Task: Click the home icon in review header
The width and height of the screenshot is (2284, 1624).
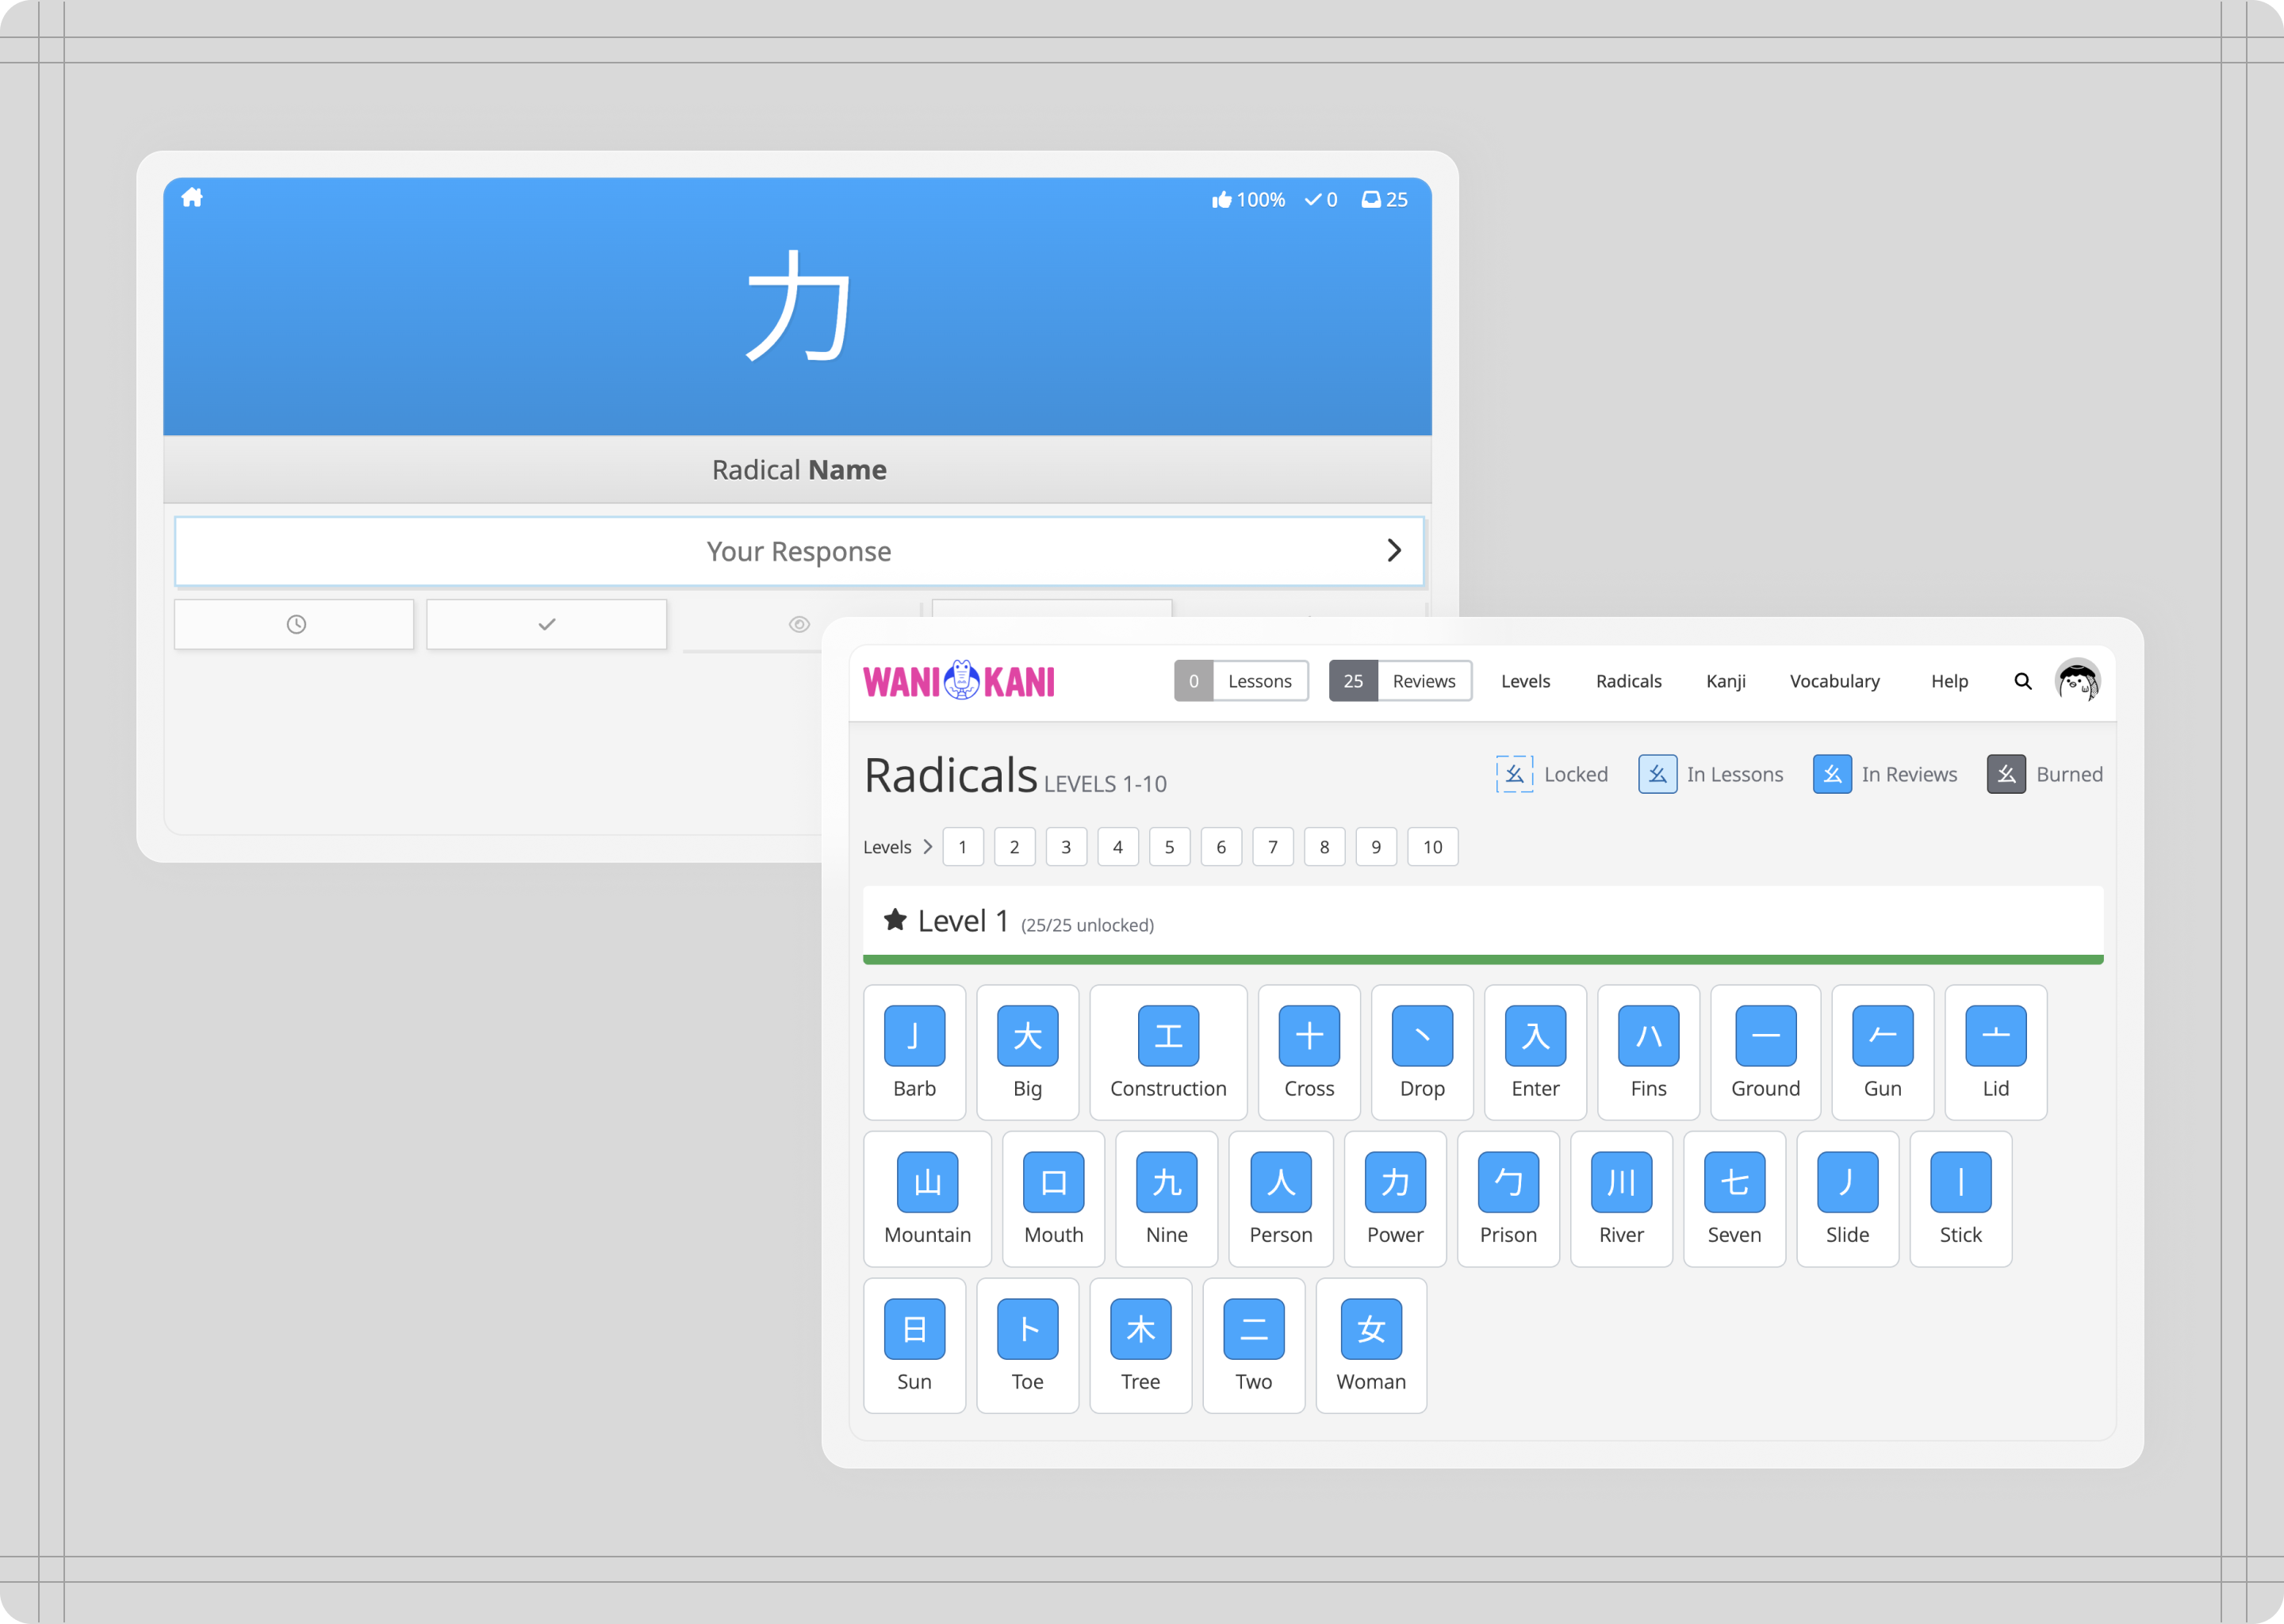Action: (x=192, y=198)
